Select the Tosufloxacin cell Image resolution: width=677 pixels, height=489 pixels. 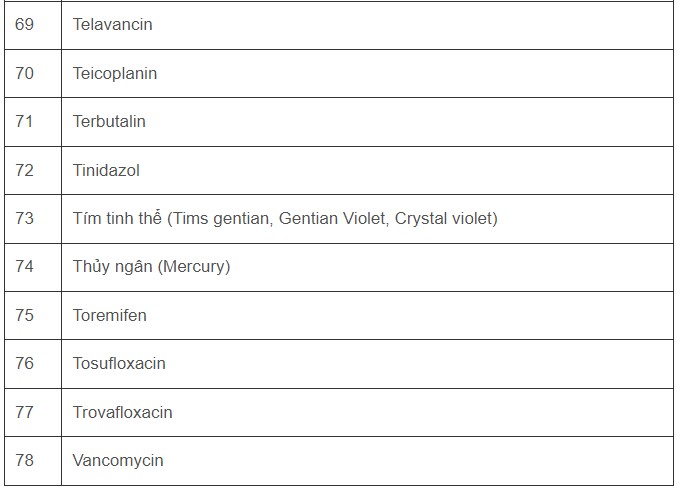tap(119, 363)
